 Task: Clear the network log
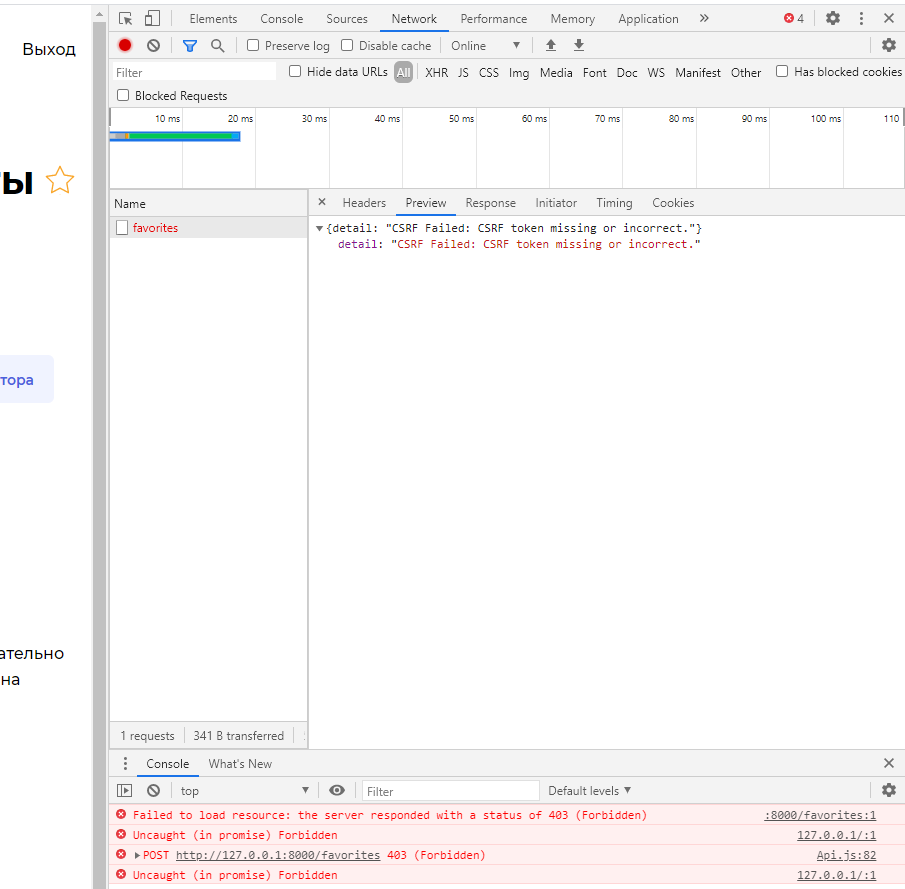[x=153, y=45]
